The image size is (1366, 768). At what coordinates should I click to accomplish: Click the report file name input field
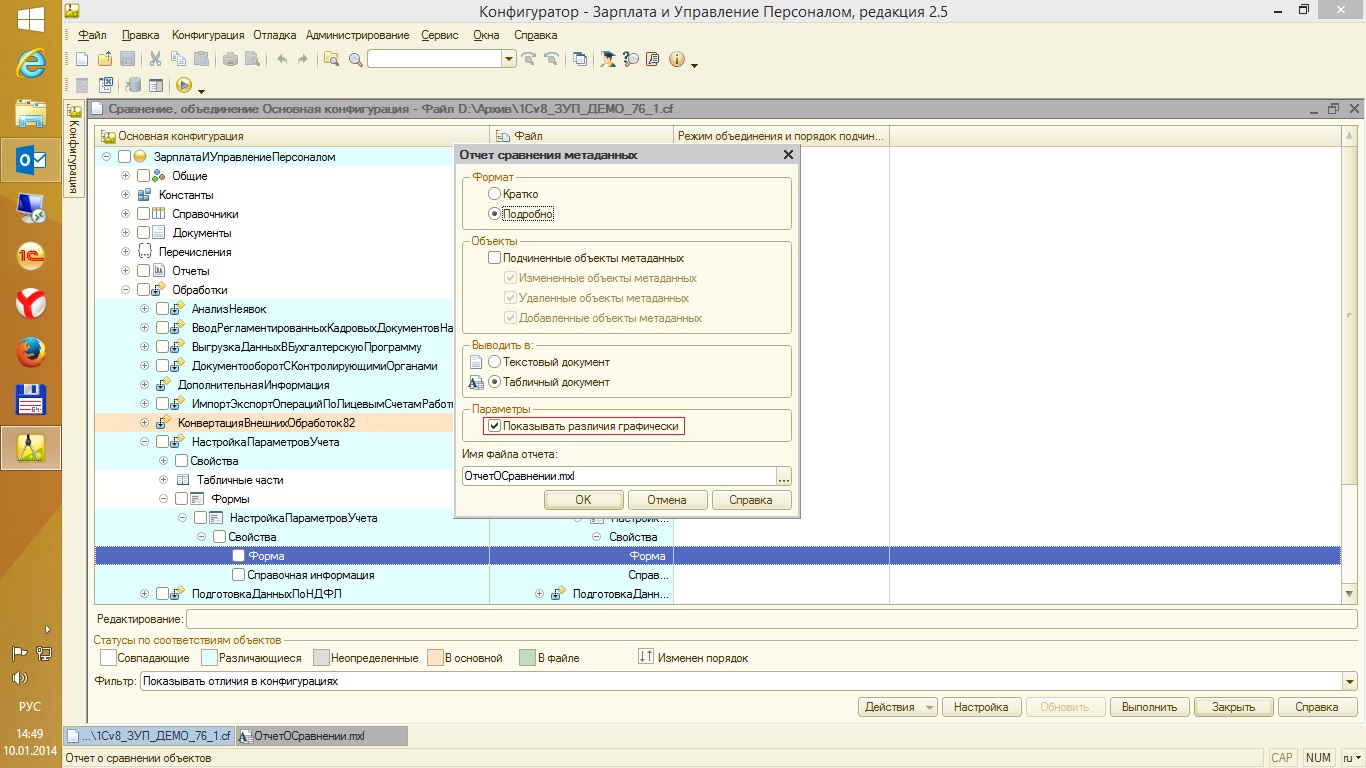click(617, 476)
